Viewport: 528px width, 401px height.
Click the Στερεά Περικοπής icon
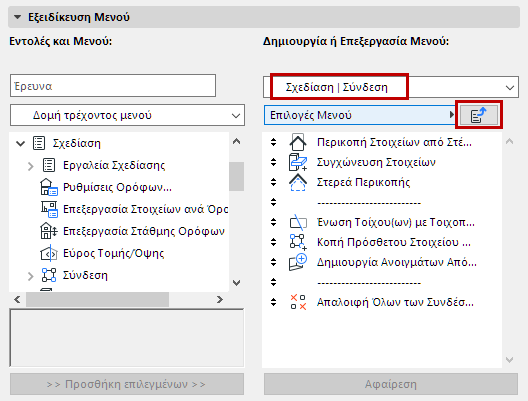pyautogui.click(x=298, y=182)
